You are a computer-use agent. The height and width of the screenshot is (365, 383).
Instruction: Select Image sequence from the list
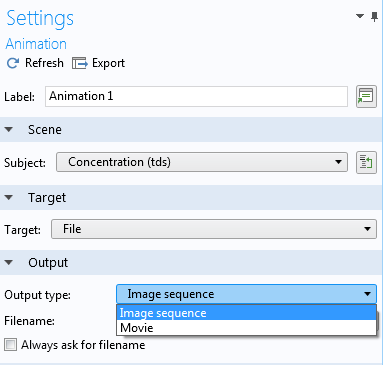(246, 313)
